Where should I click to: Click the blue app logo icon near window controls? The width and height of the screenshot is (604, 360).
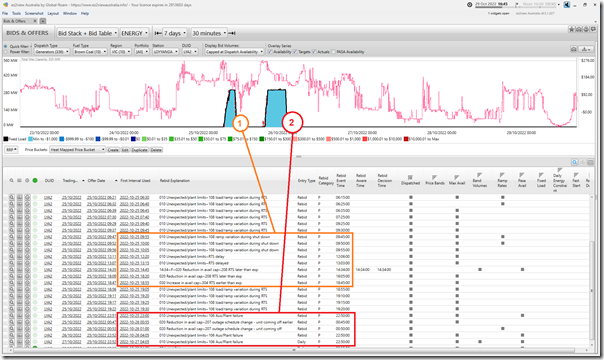(x=567, y=5)
